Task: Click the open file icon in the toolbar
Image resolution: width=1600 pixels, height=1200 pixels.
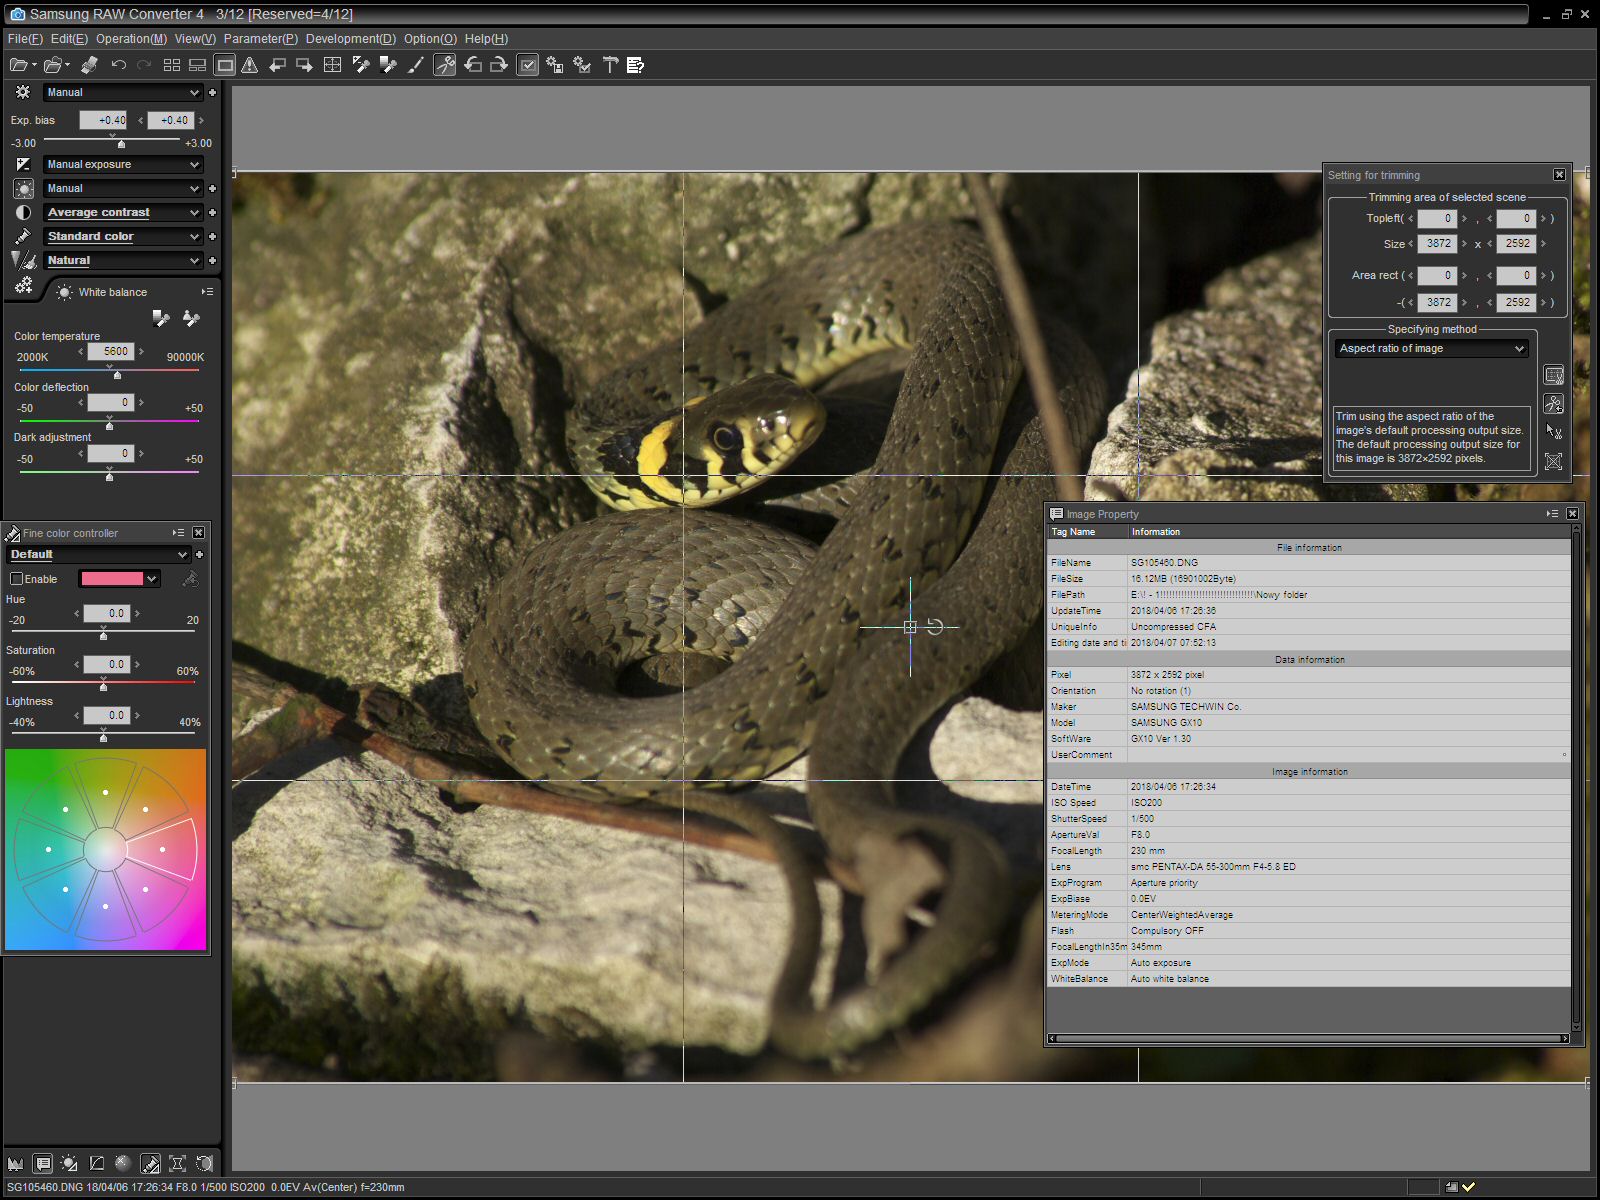Action: (18, 65)
